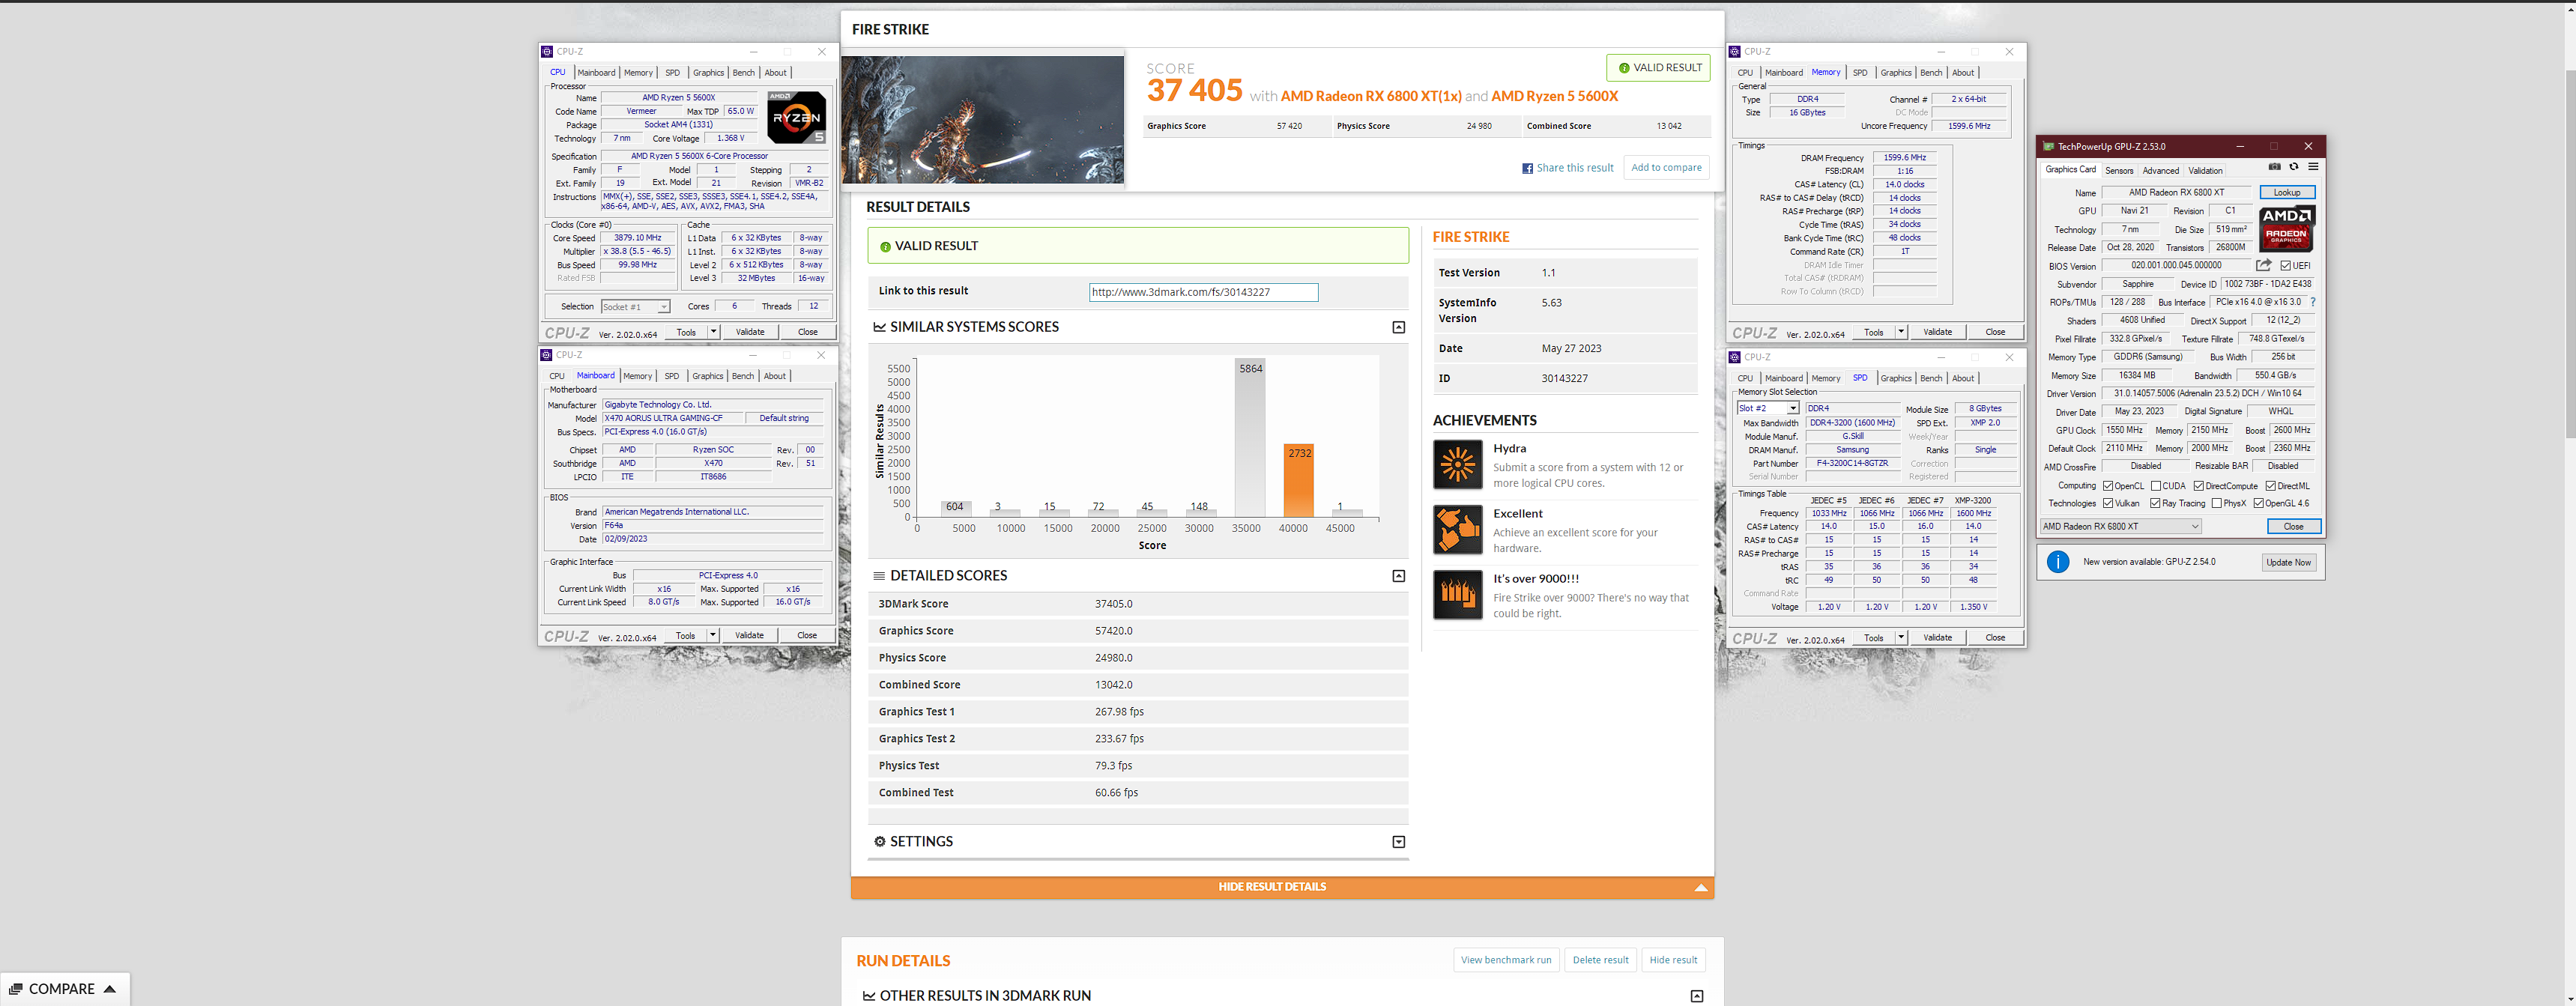The image size is (2576, 1006).
Task: Open Socket #1 selection dropdown in CPU-Z
Action: pos(635,307)
